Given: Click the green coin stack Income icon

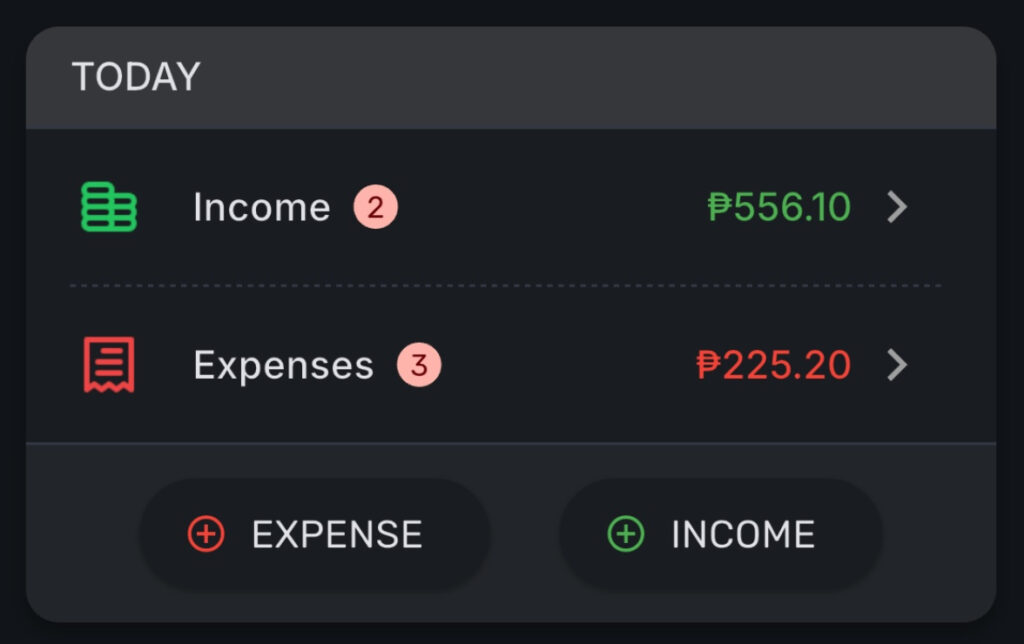Looking at the screenshot, I should [108, 207].
